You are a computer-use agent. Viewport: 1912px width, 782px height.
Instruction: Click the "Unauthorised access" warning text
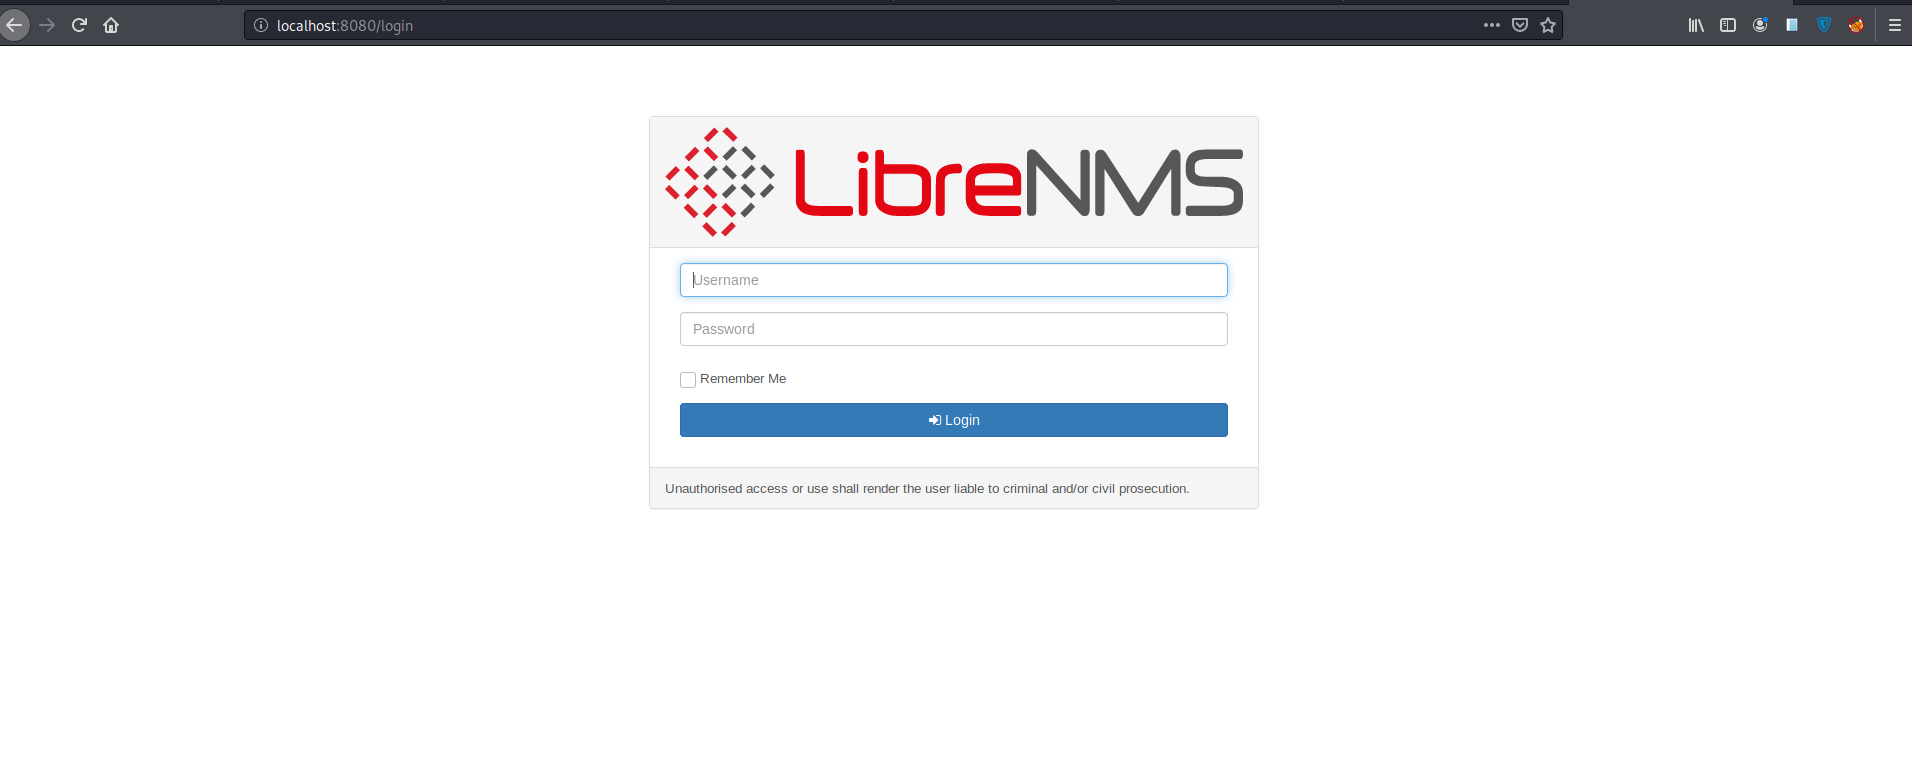point(927,489)
